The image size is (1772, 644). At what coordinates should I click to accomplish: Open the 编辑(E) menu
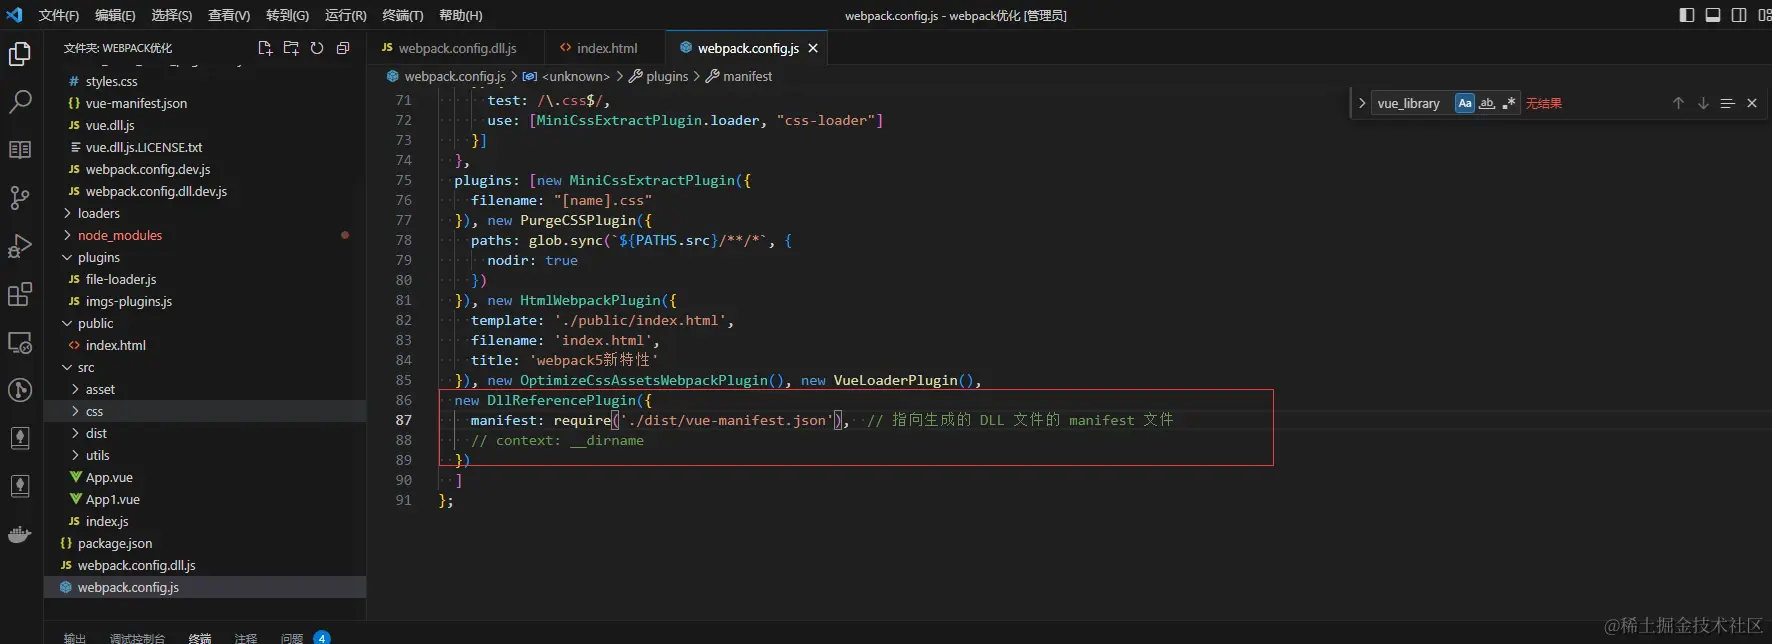(x=115, y=15)
